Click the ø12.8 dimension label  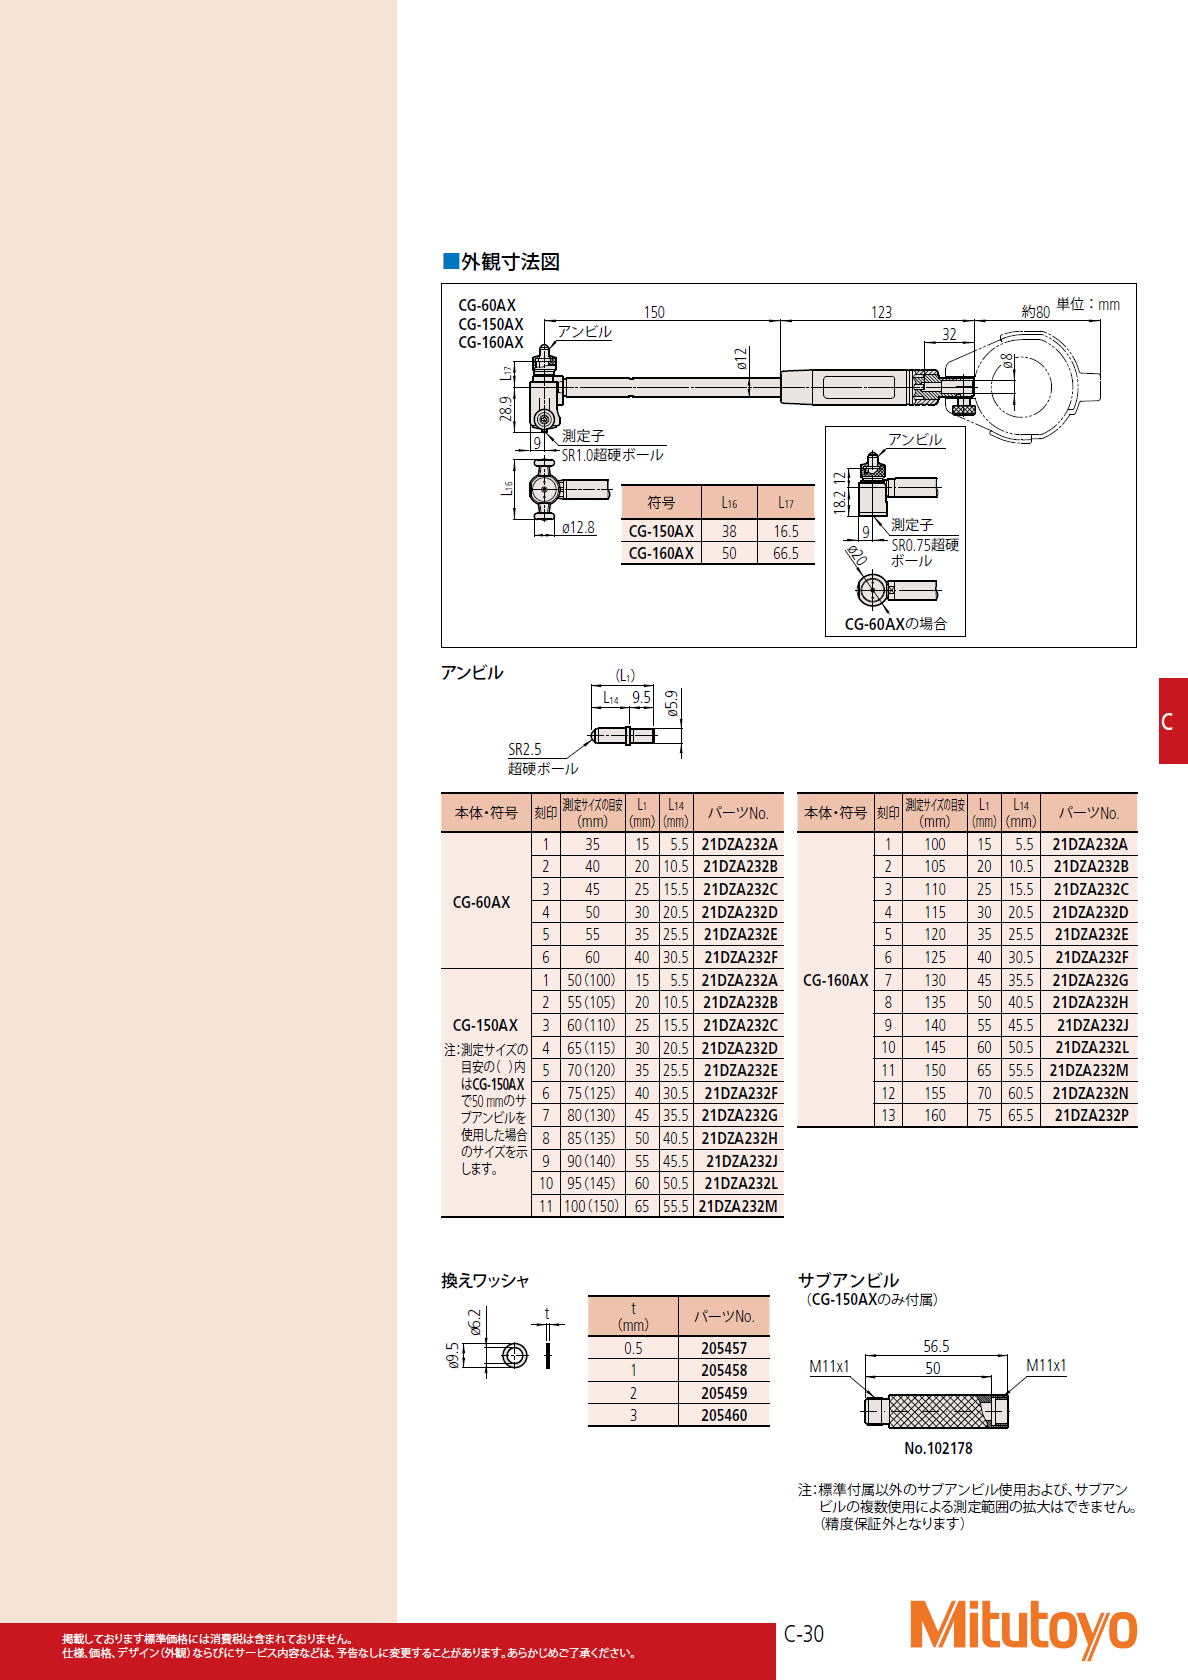coord(578,527)
